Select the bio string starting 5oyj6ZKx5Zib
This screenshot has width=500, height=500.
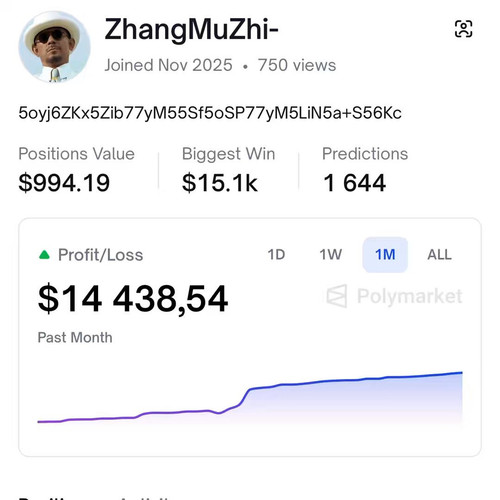(210, 113)
